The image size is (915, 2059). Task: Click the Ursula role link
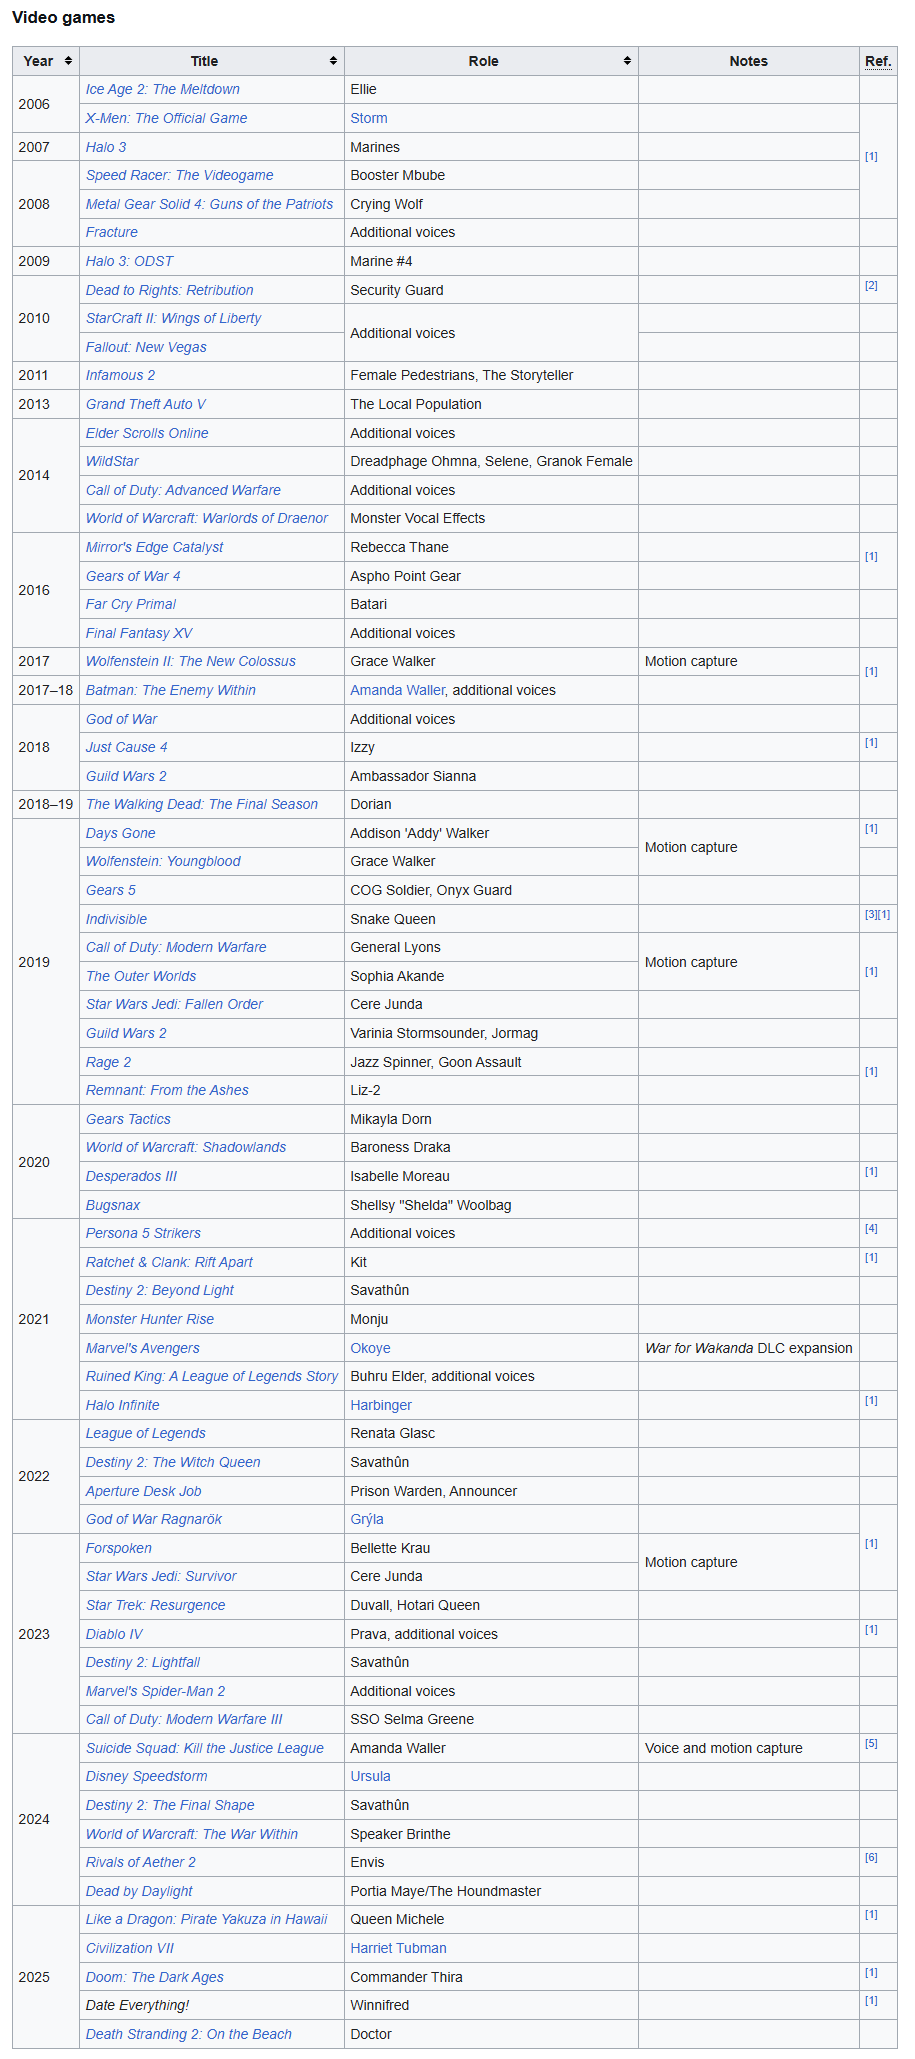(370, 1776)
